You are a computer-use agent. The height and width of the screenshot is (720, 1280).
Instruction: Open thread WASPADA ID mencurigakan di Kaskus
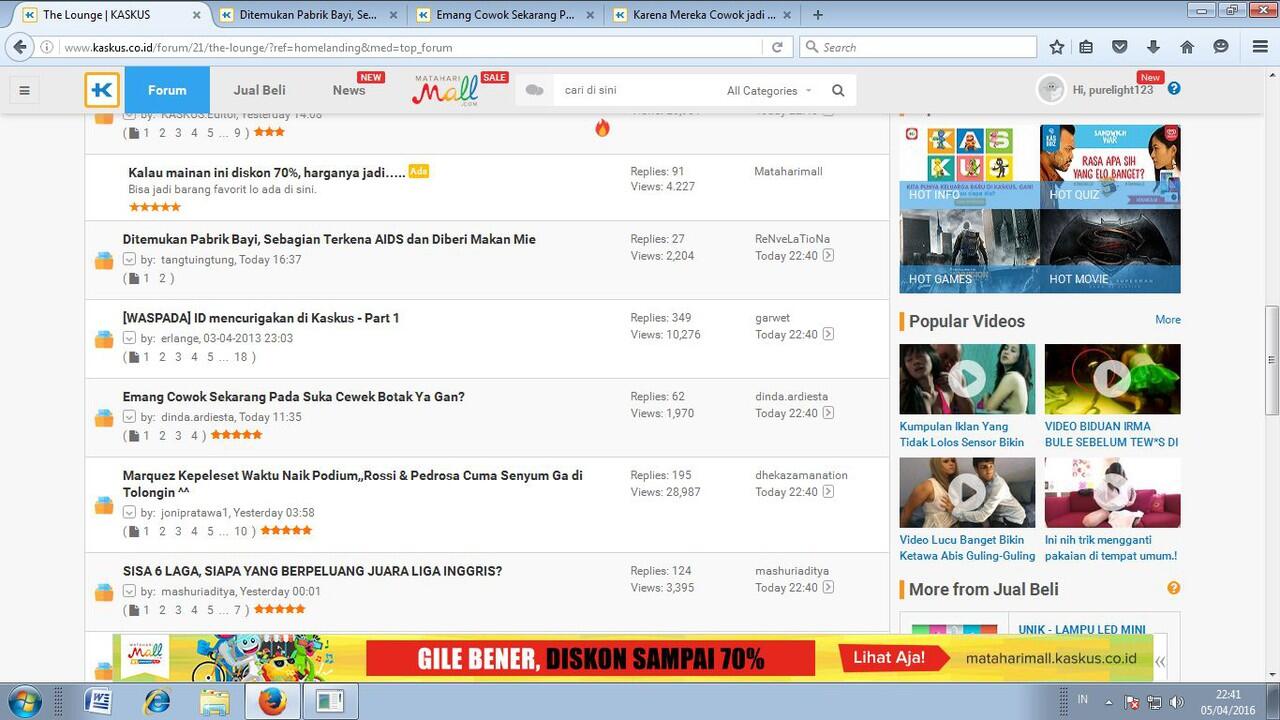point(261,318)
